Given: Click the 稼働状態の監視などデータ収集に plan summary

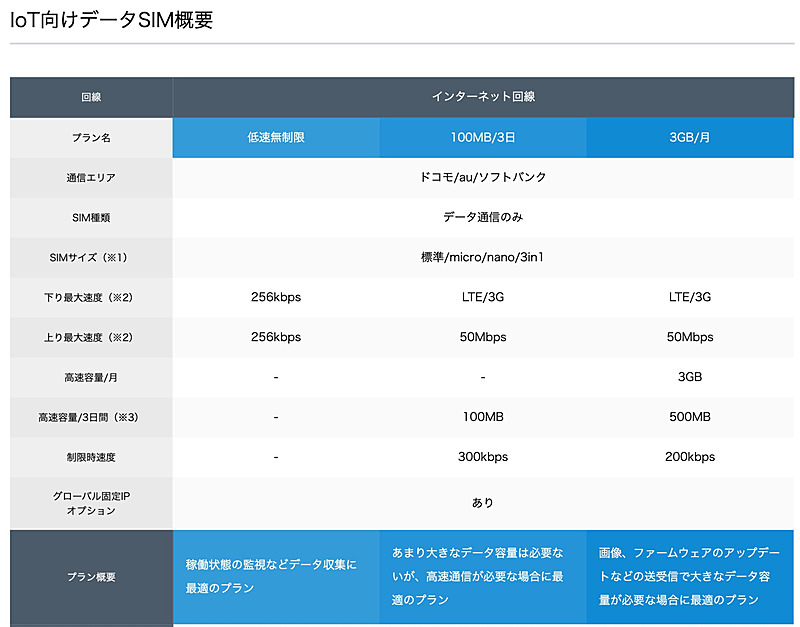Looking at the screenshot, I should tap(276, 577).
